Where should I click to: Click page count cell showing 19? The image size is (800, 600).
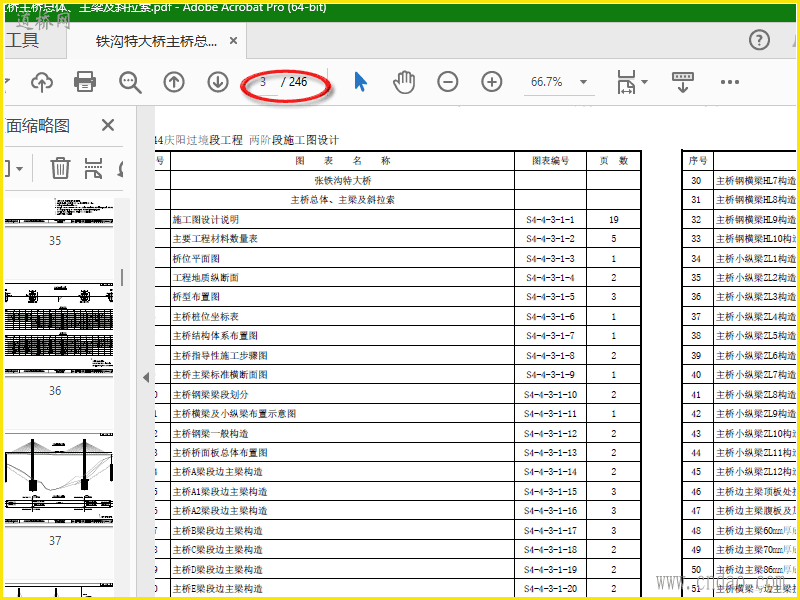[613, 219]
